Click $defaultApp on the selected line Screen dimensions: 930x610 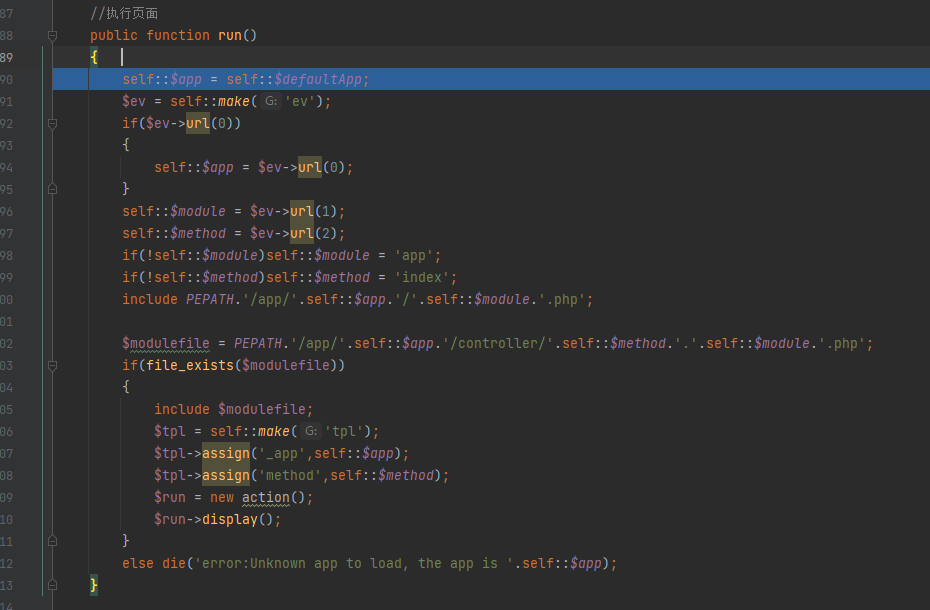[x=318, y=80]
